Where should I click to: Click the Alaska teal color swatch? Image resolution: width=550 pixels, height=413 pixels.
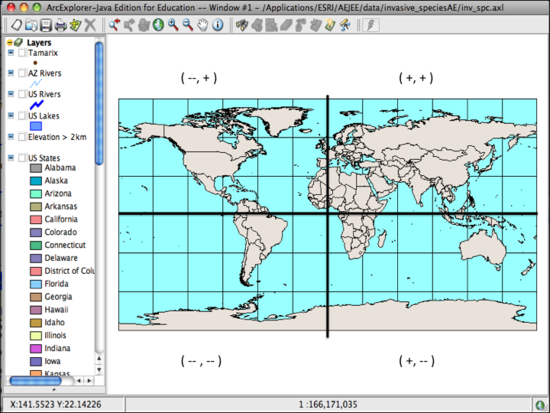pos(36,181)
